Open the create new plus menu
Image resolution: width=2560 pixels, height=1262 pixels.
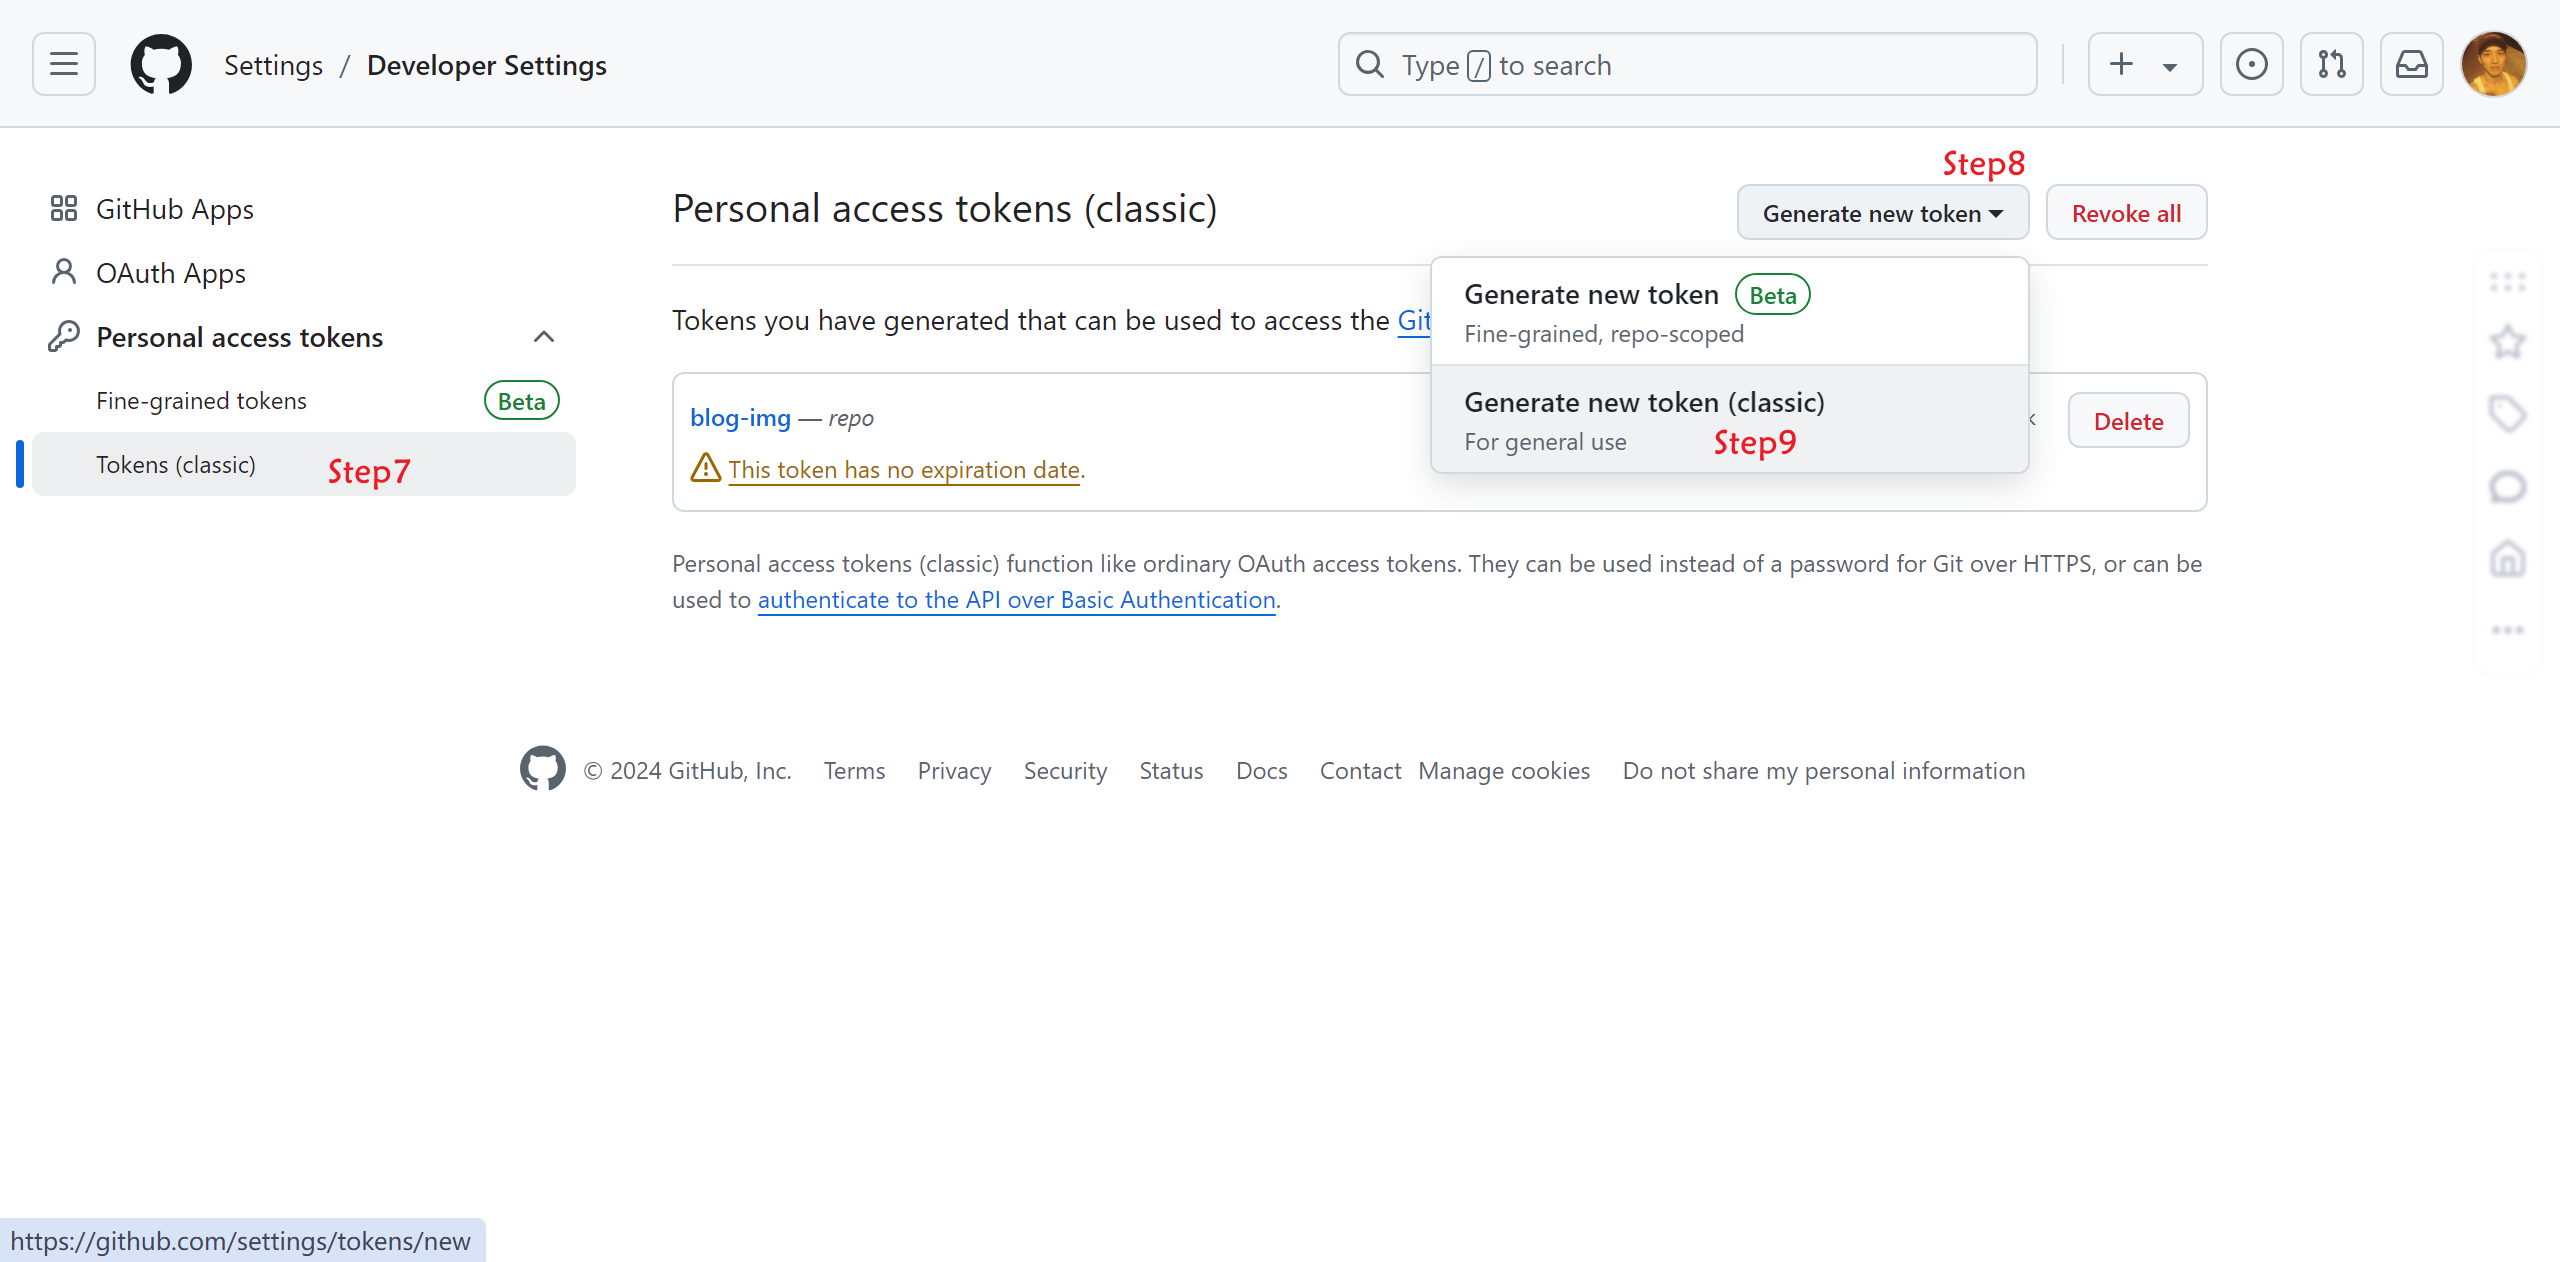point(2145,64)
